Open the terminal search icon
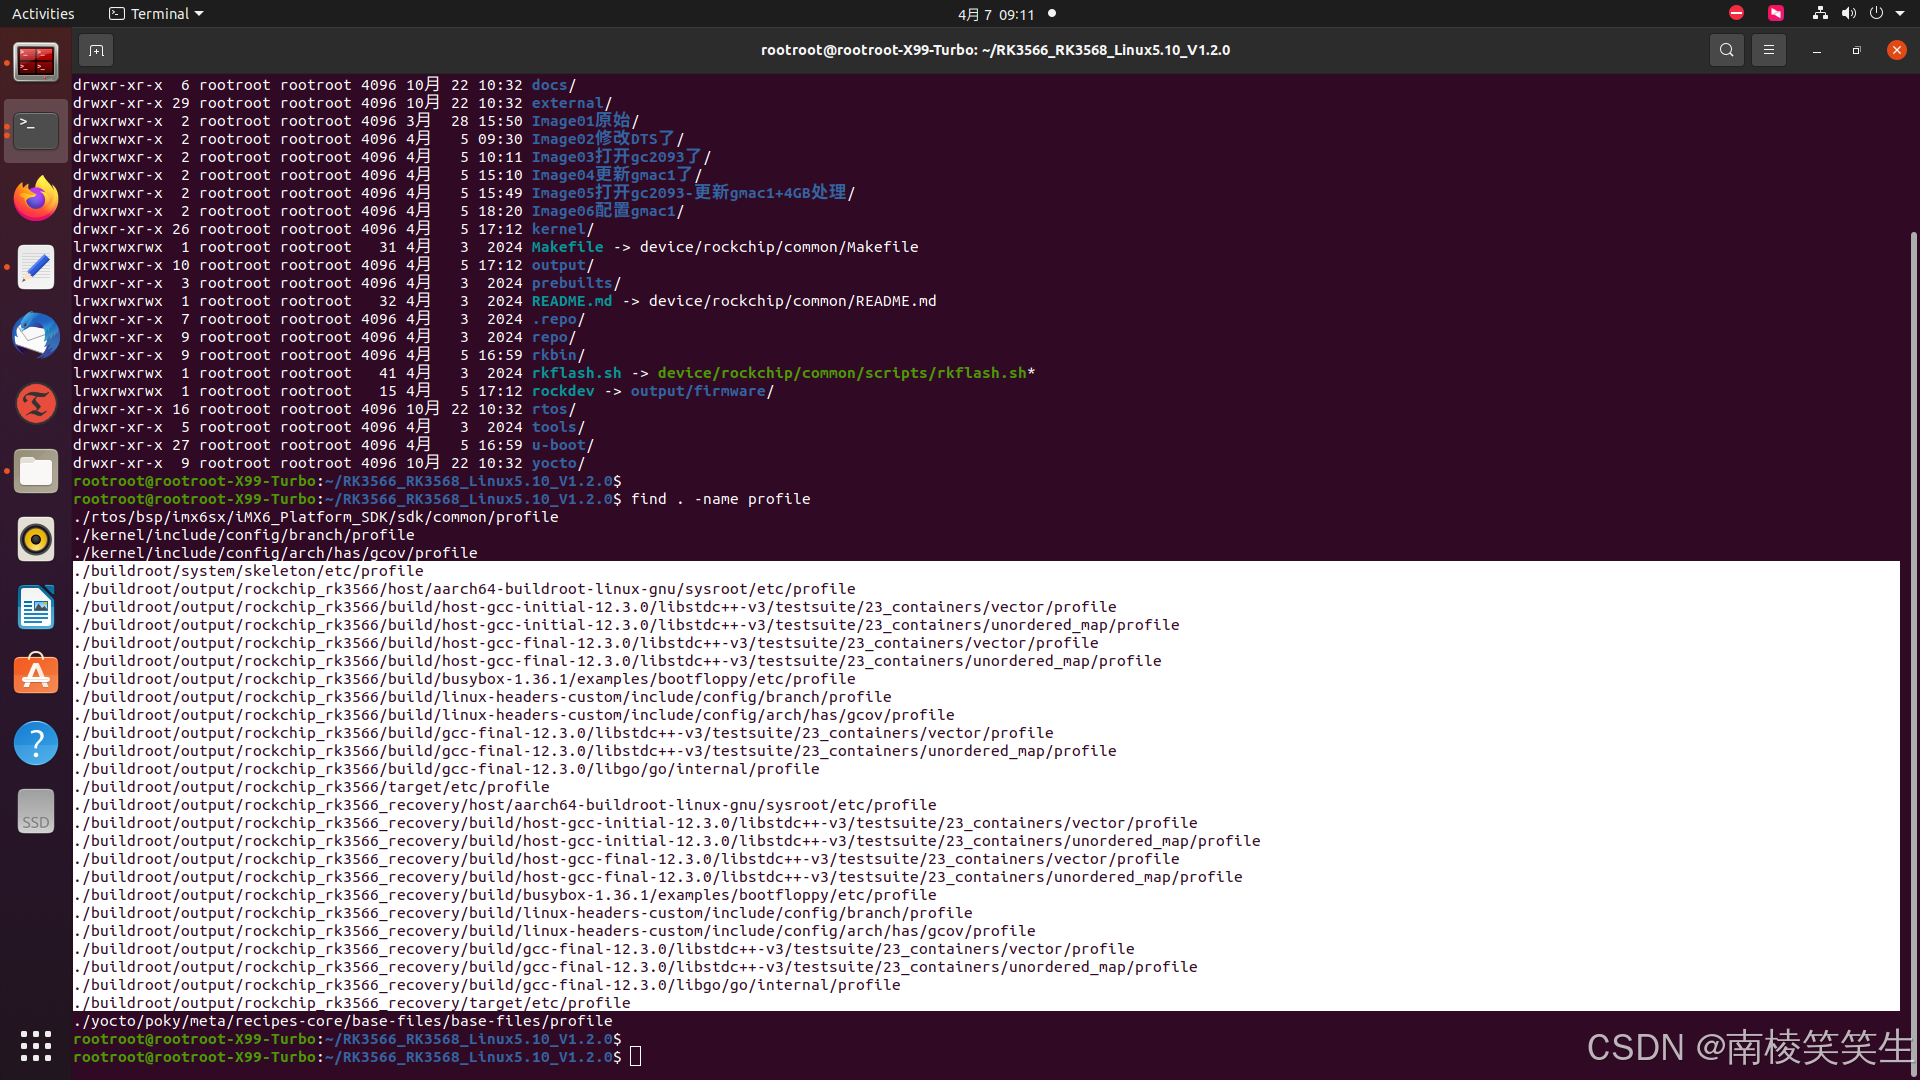This screenshot has width=1920, height=1080. point(1726,50)
